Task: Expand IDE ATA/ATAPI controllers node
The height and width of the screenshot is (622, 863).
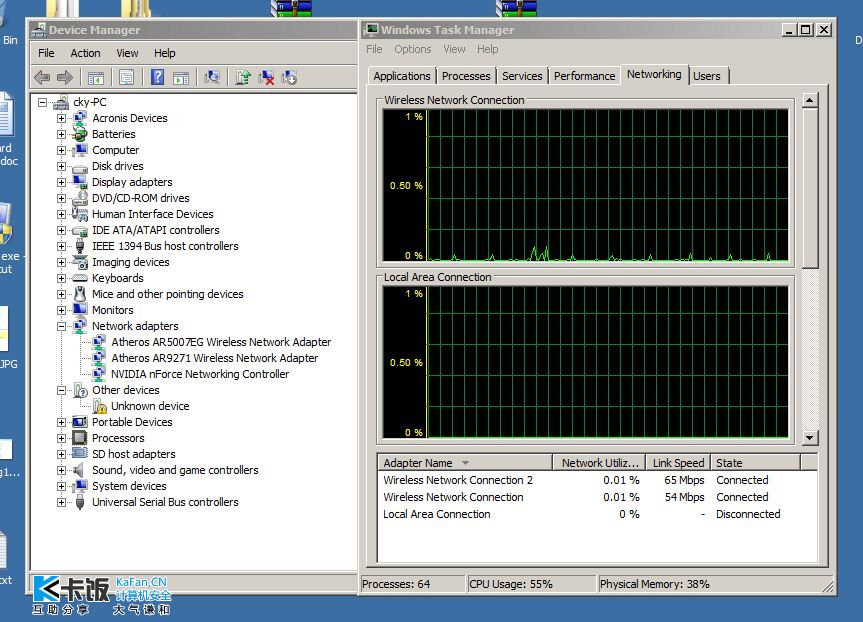Action: [62, 230]
